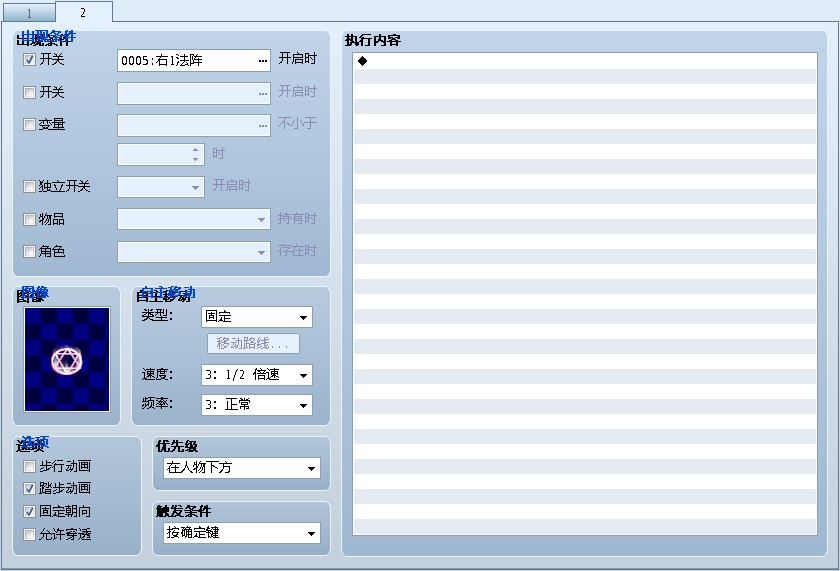The width and height of the screenshot is (840, 571).
Task: Enable the second 开关 condition checkbox
Action: pyautogui.click(x=29, y=93)
